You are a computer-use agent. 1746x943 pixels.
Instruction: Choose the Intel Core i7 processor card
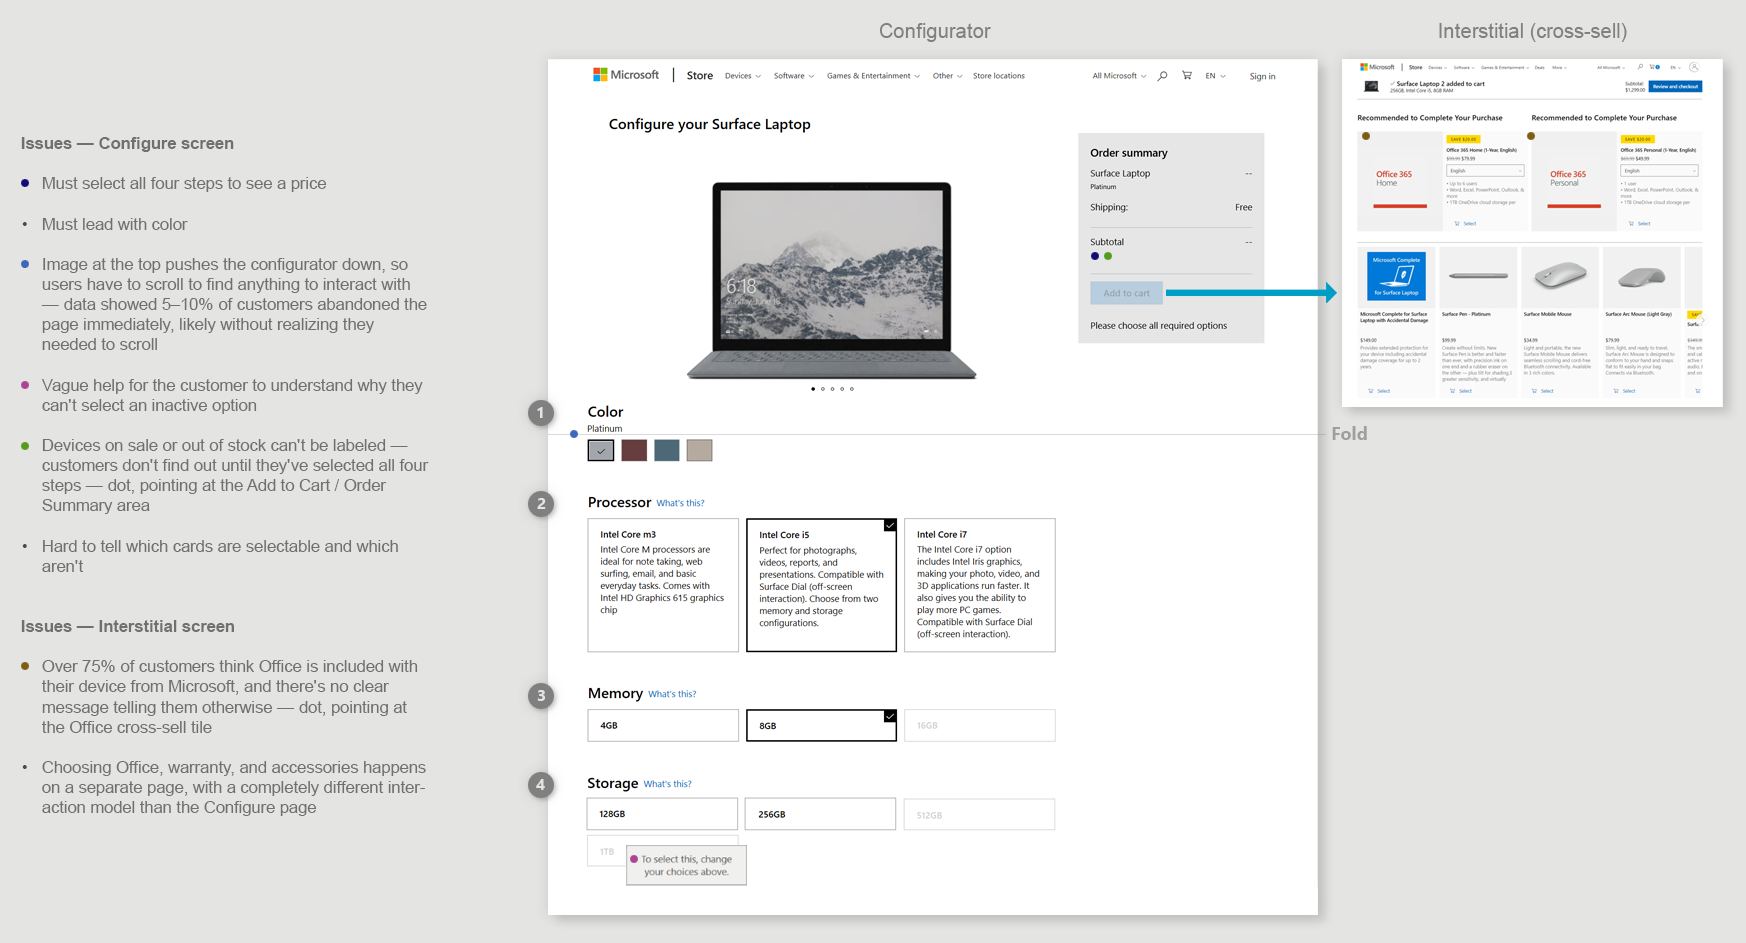[x=979, y=585]
